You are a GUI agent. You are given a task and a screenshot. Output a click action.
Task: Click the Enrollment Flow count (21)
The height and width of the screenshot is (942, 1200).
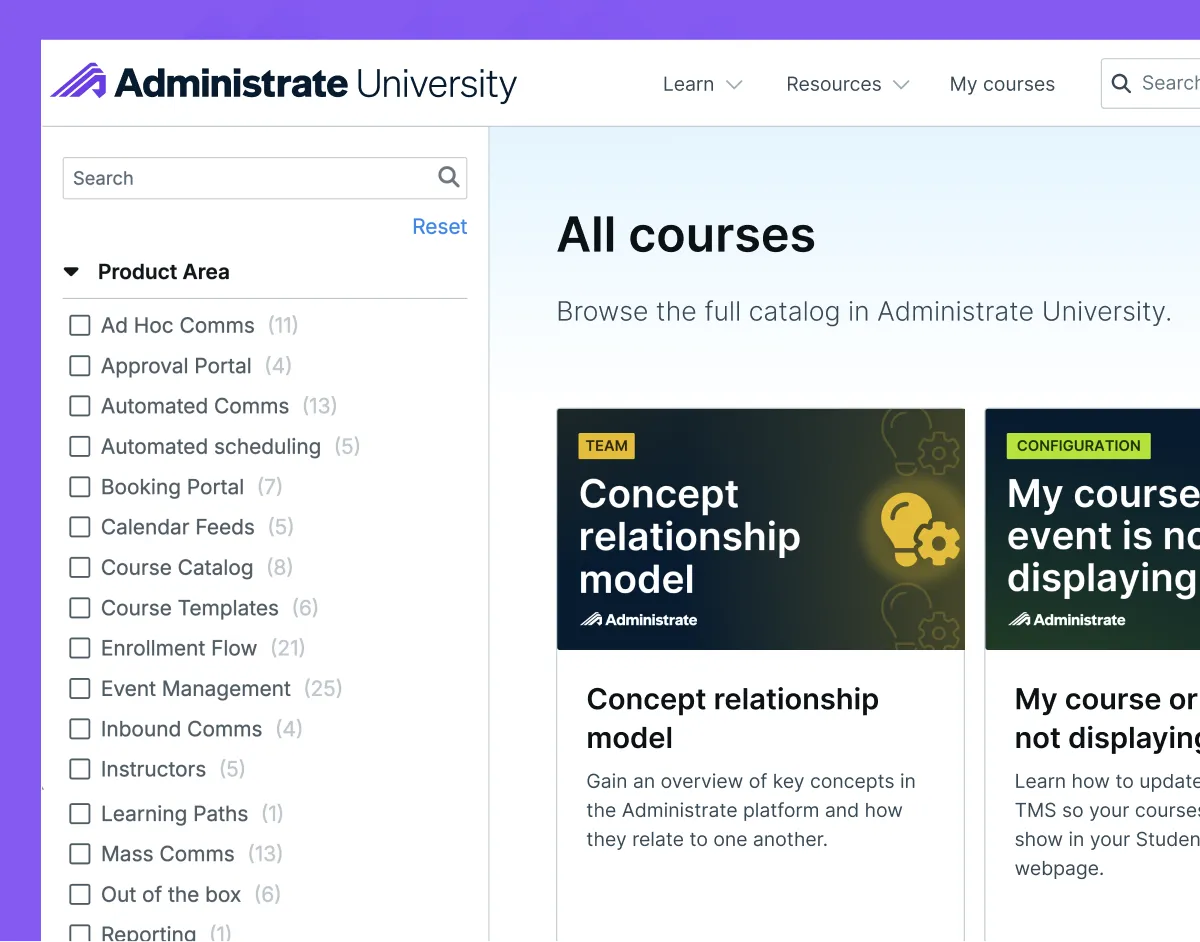point(288,648)
